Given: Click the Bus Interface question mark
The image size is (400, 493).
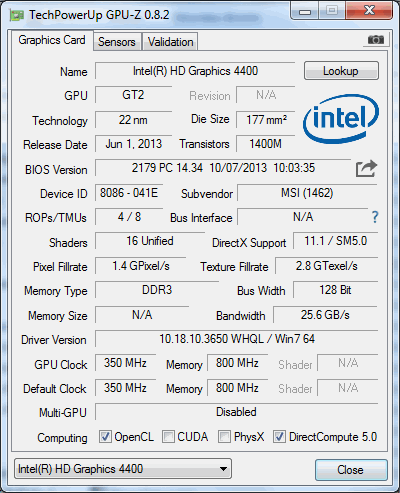Looking at the screenshot, I should click(375, 217).
